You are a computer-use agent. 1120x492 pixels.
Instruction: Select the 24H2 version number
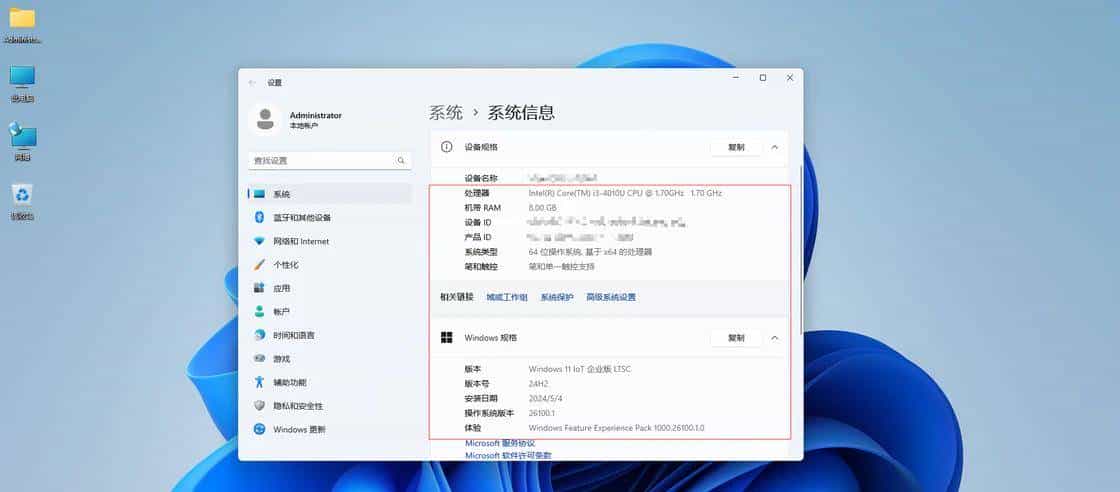coord(538,384)
